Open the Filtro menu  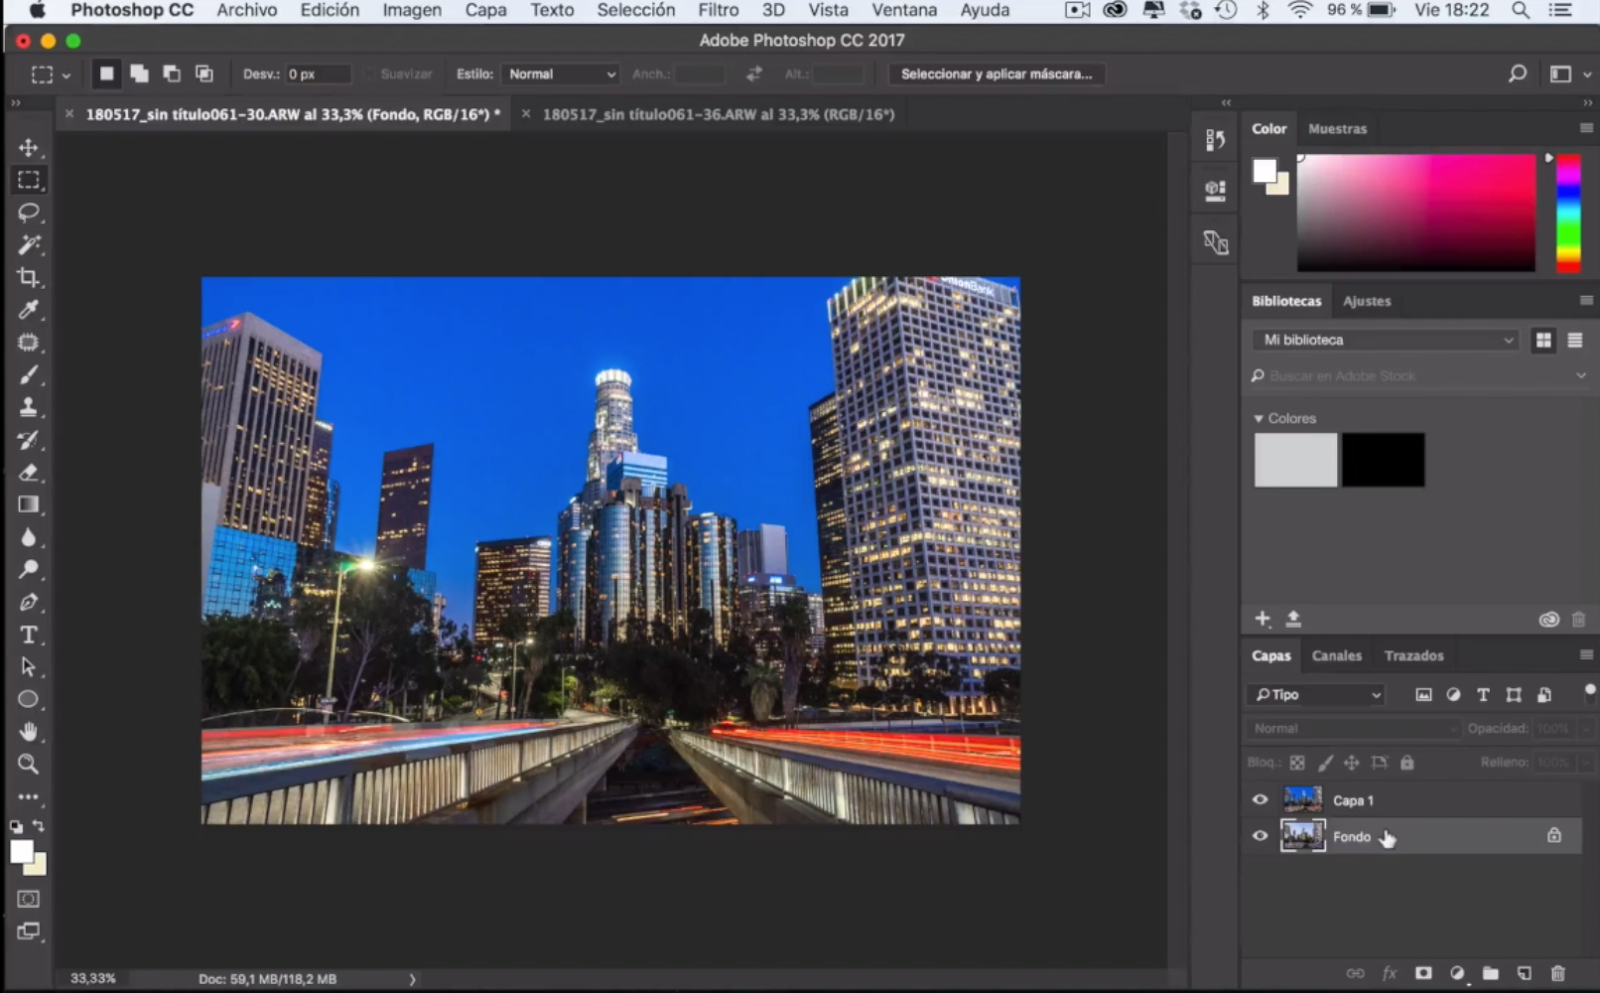(717, 11)
